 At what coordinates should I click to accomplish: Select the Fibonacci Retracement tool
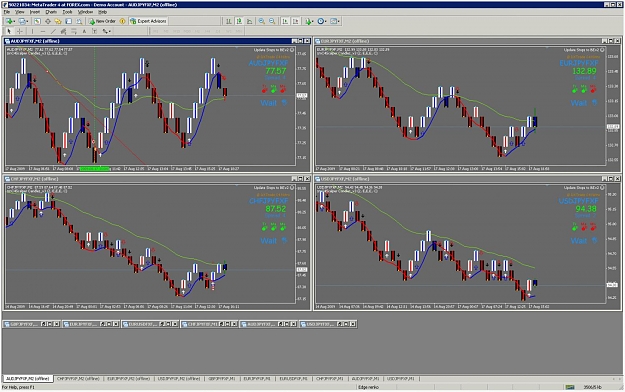[x=74, y=31]
